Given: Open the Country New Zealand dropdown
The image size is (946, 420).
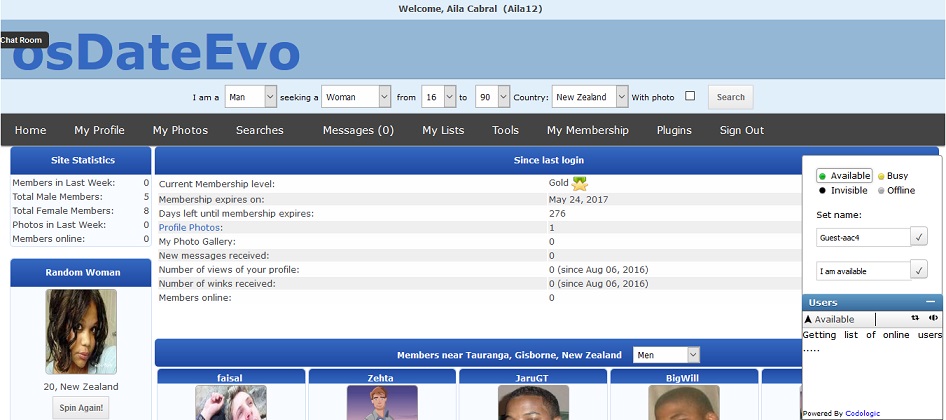Looking at the screenshot, I should 590,97.
